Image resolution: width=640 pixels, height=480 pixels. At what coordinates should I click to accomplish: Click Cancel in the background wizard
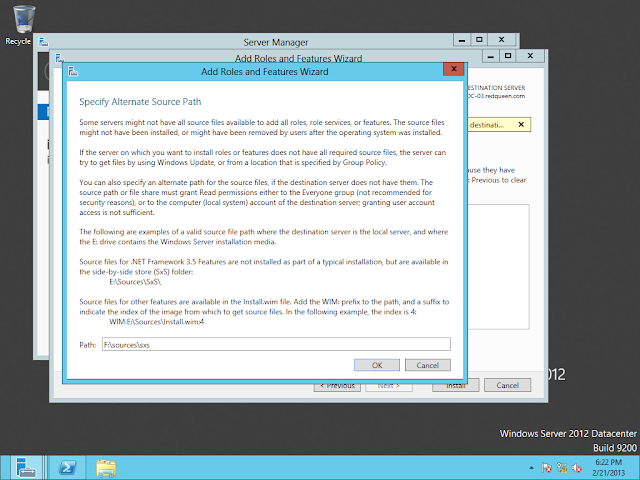click(507, 385)
